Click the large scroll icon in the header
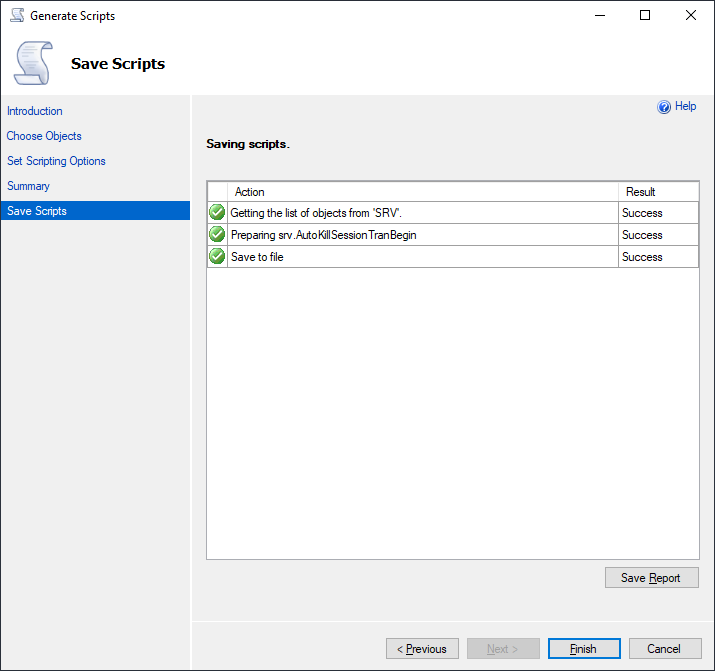The width and height of the screenshot is (715, 671). [34, 63]
